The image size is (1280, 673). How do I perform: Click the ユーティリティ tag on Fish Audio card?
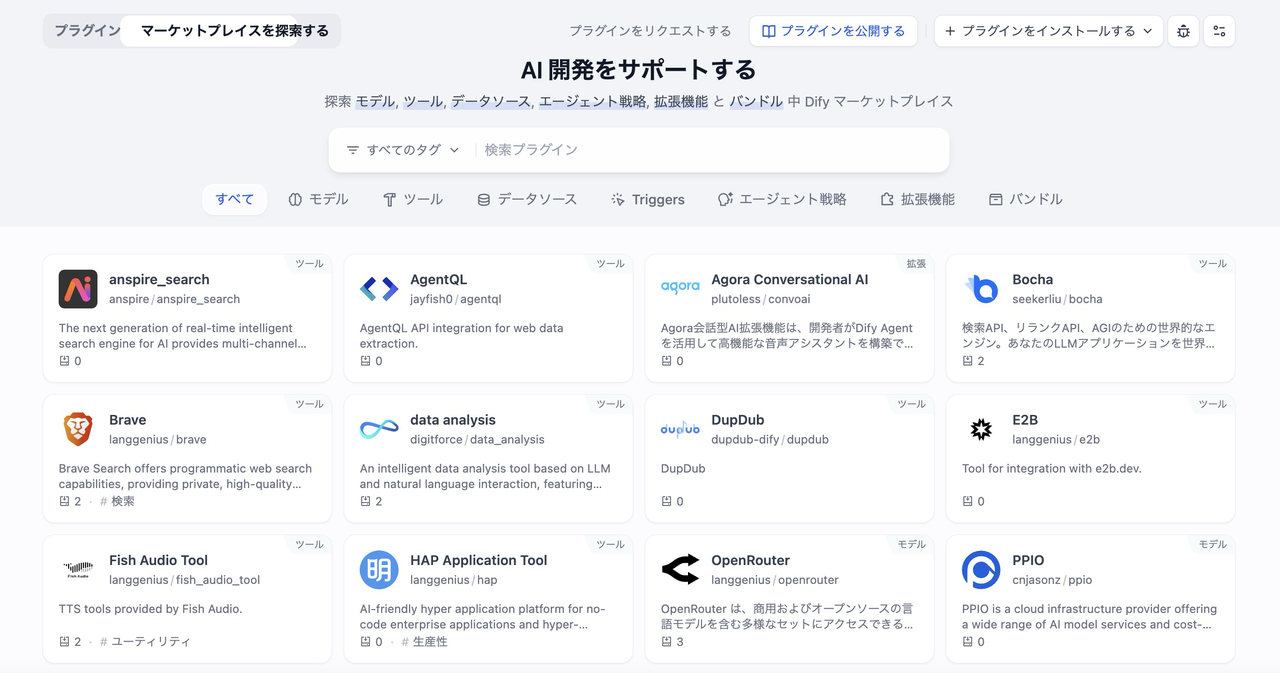(x=145, y=641)
